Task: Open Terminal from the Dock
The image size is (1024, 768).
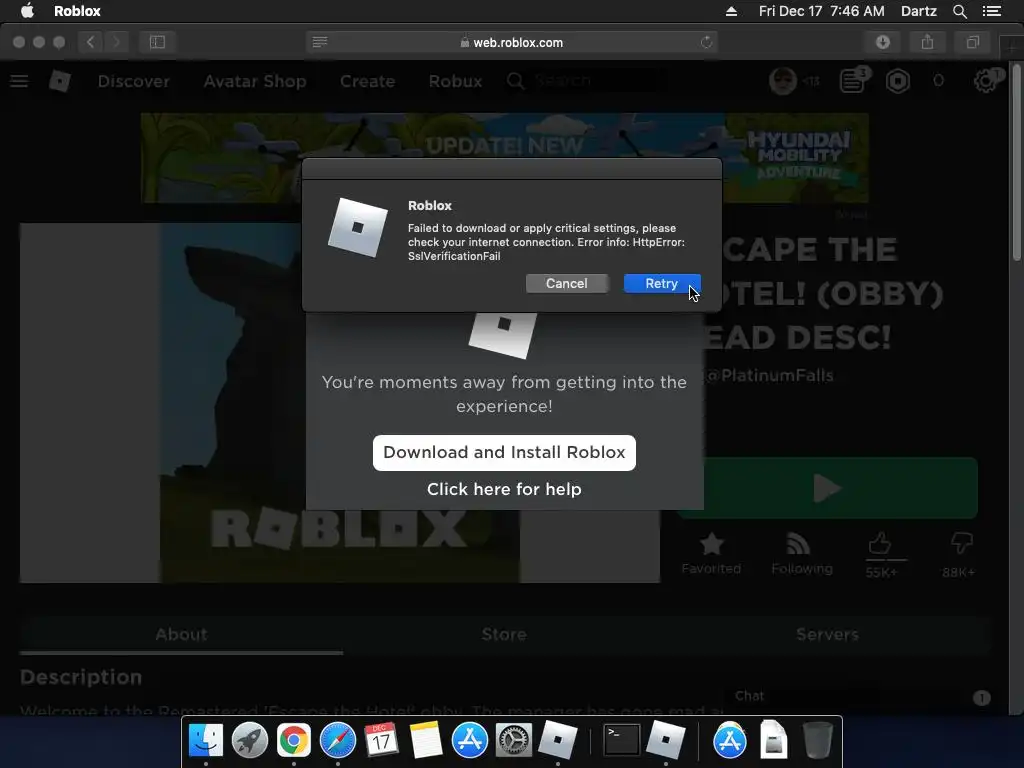Action: pos(621,741)
